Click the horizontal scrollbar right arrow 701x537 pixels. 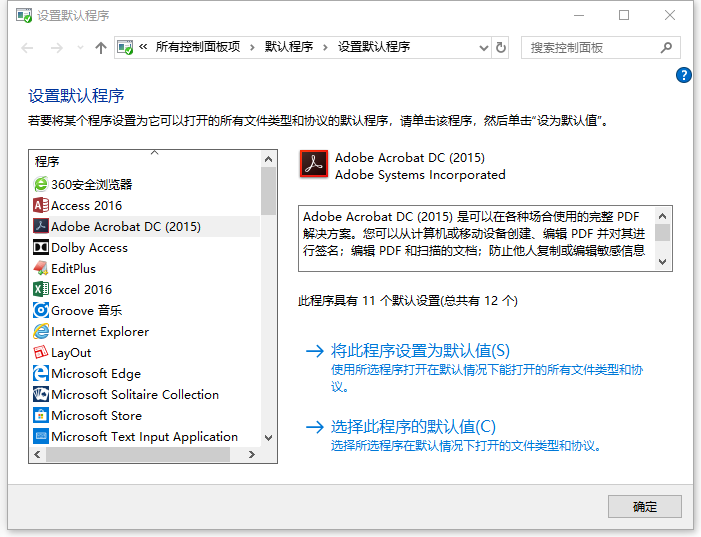252,454
